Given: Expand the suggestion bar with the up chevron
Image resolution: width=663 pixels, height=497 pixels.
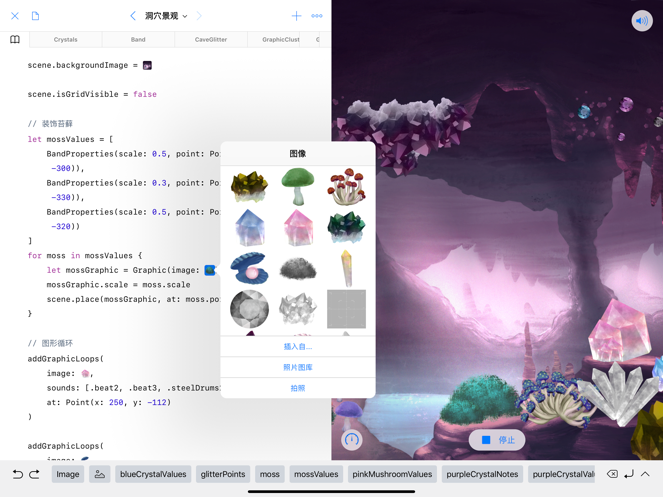Looking at the screenshot, I should [646, 474].
